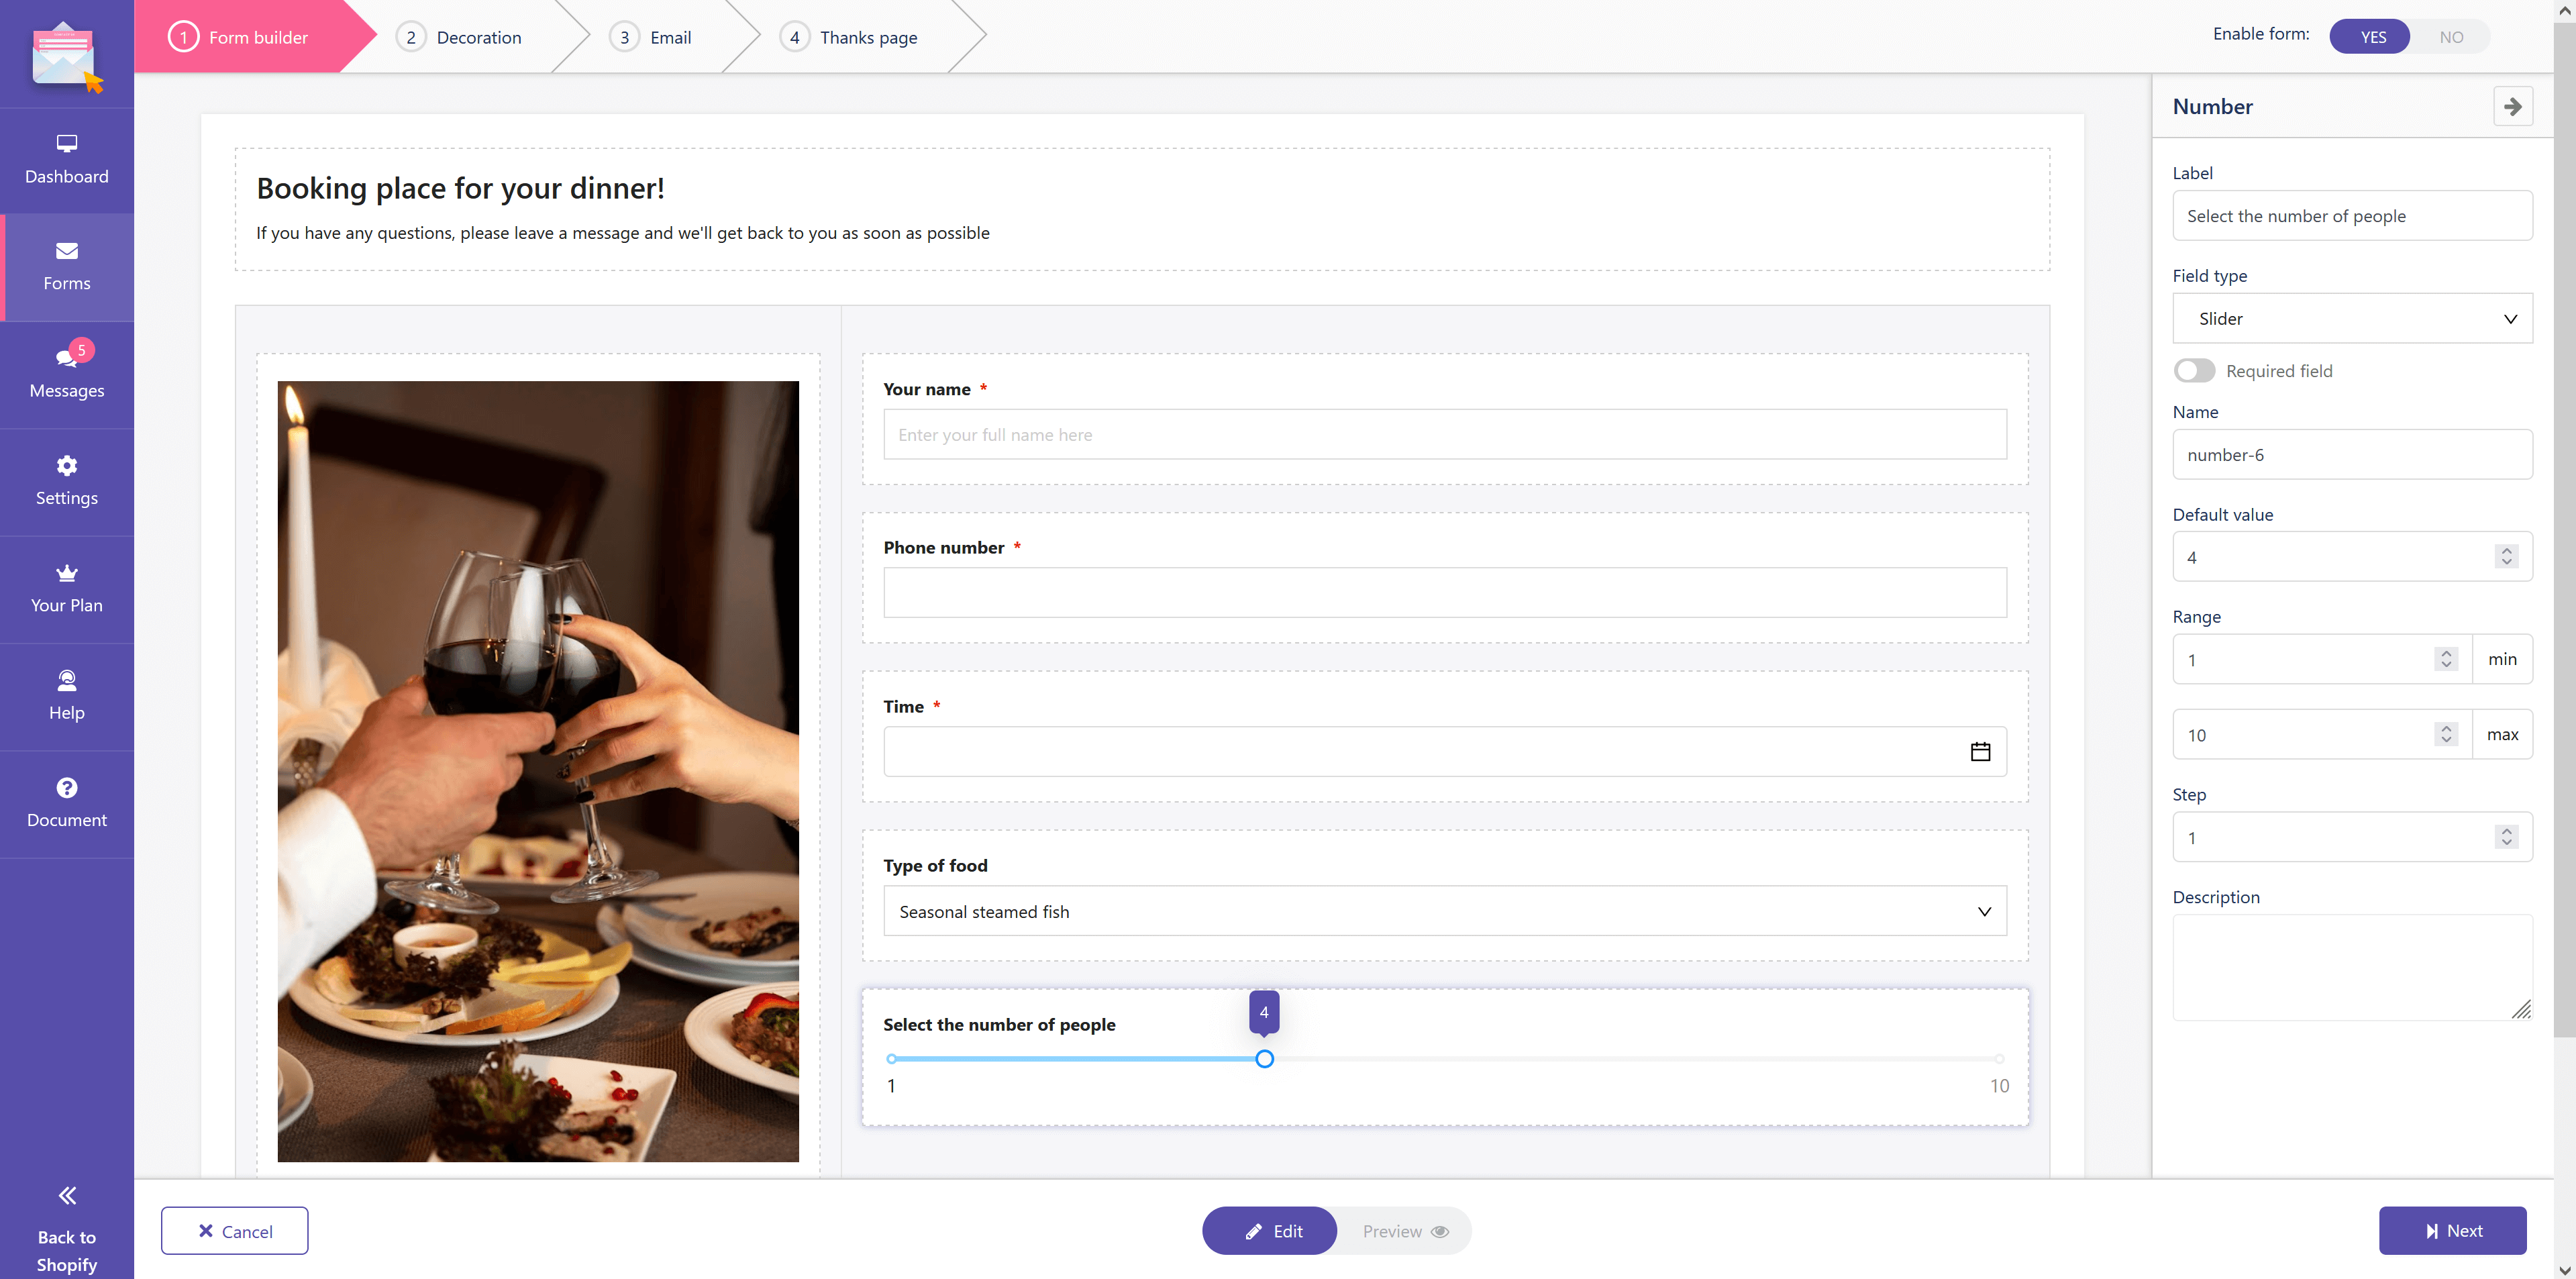Go Back to Shopify double chevron
The image size is (2576, 1279).
click(x=66, y=1195)
